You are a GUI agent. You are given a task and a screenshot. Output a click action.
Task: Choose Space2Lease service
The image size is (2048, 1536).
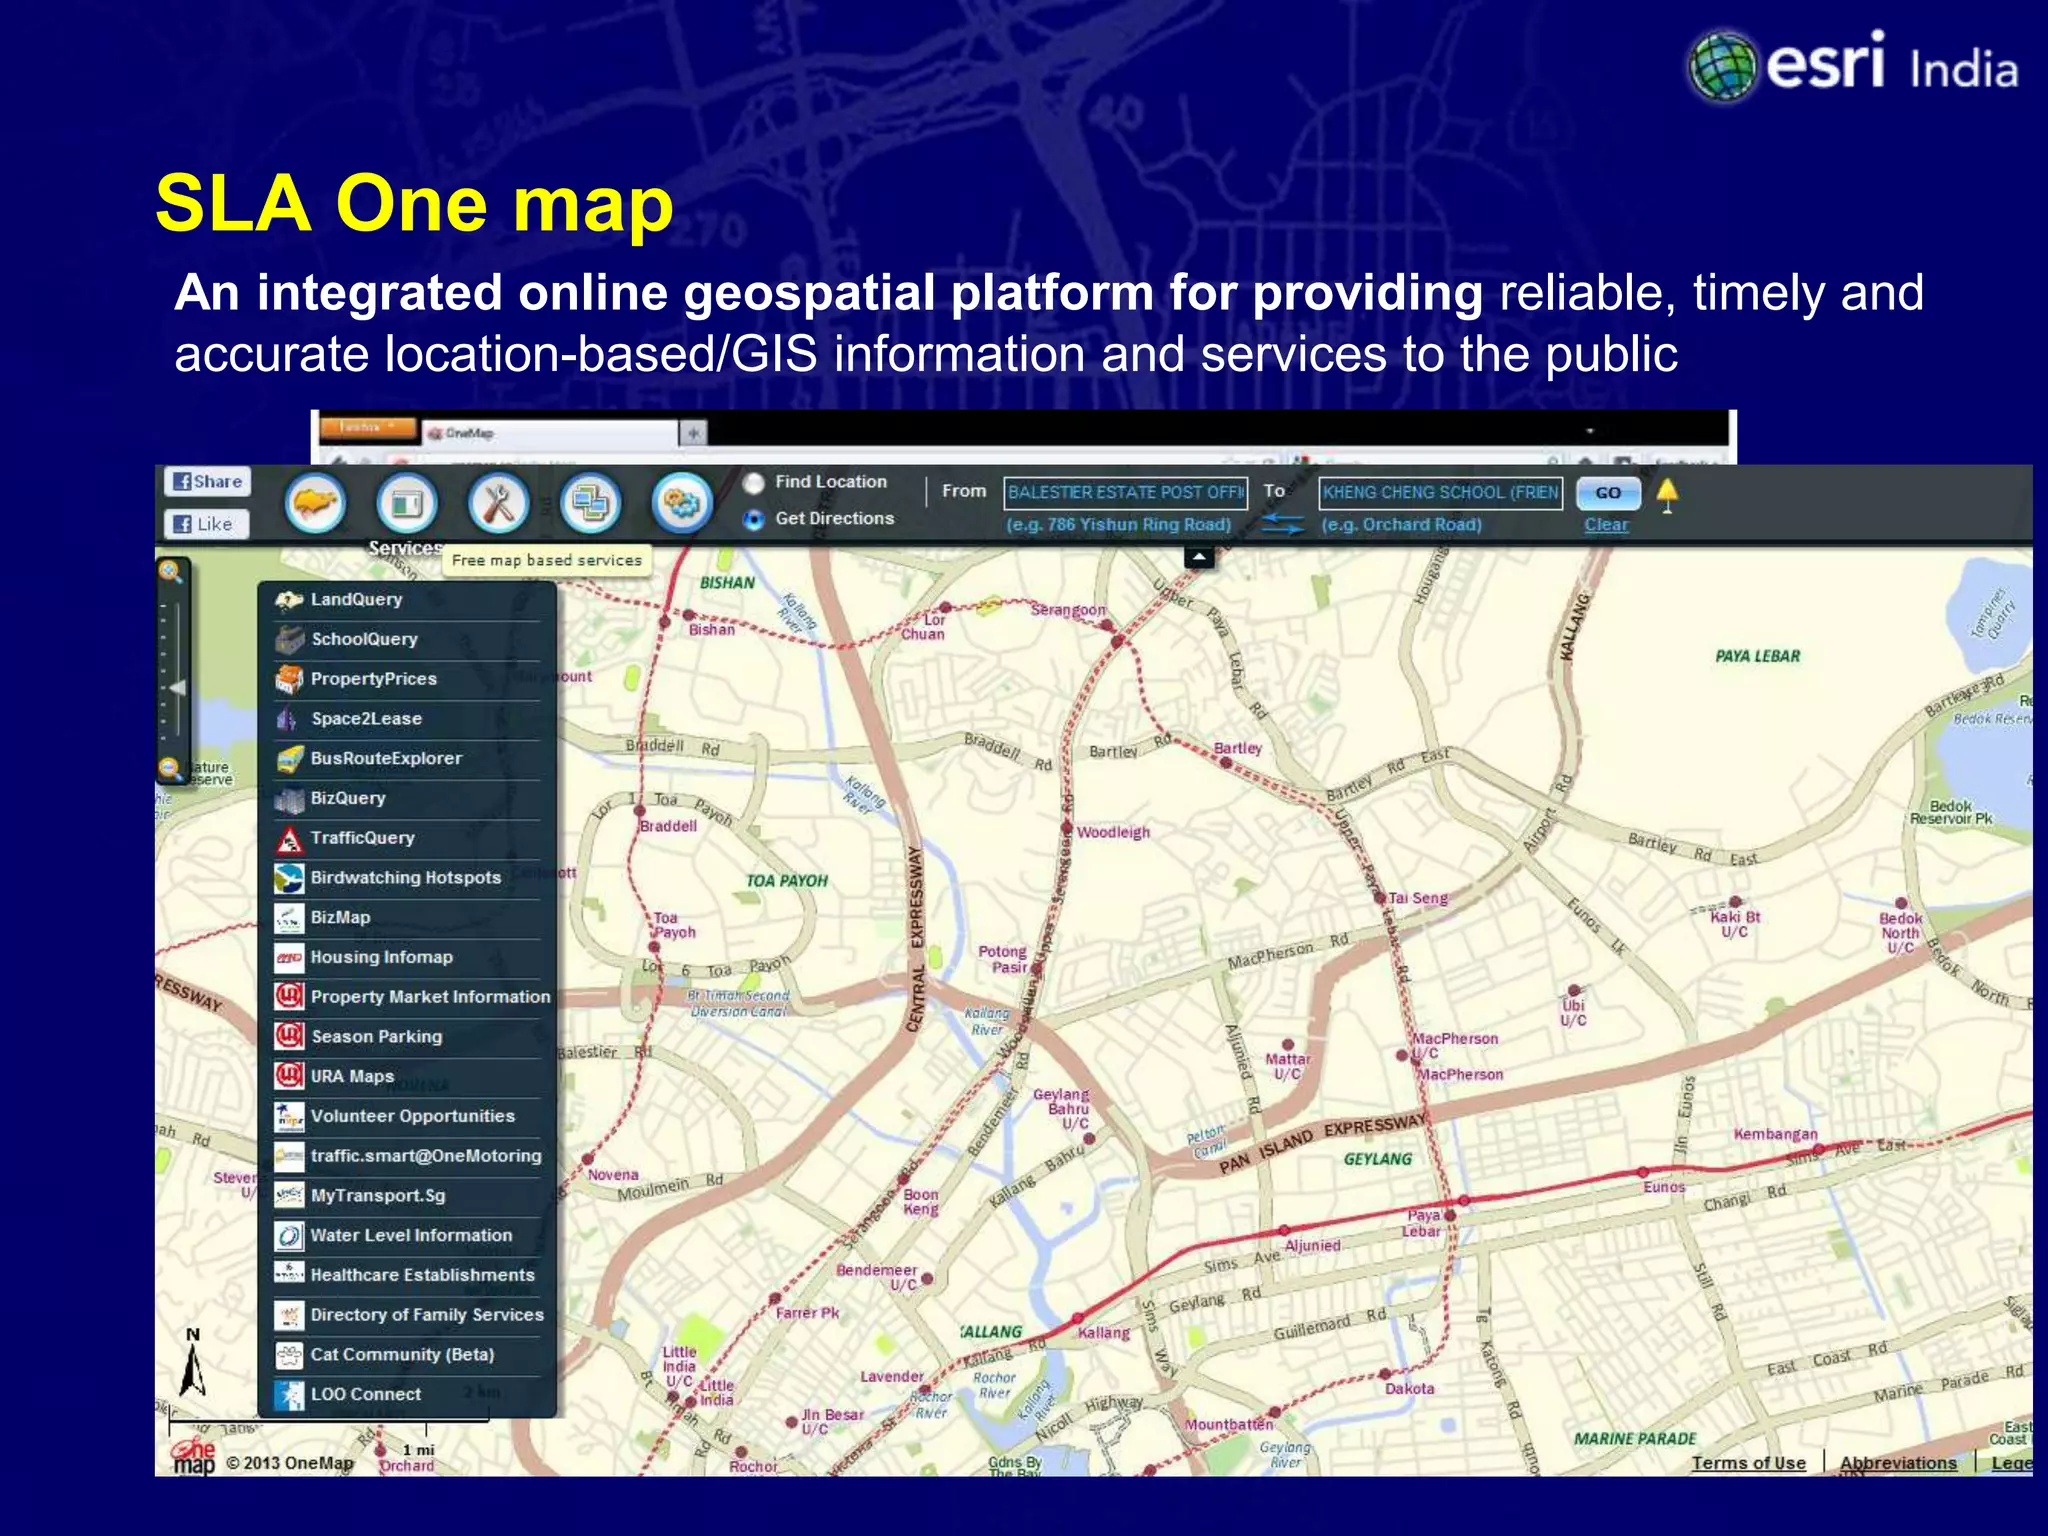tap(406, 719)
